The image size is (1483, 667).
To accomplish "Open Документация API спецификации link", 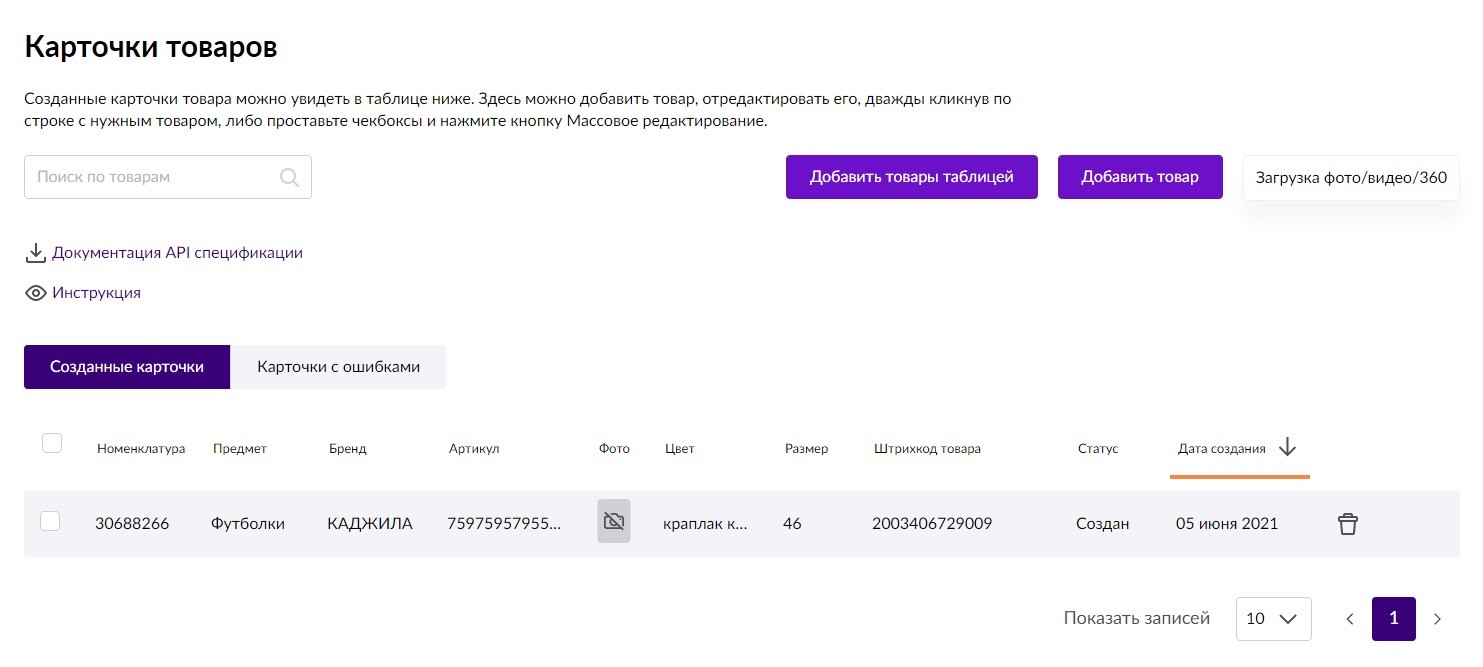I will click(177, 253).
